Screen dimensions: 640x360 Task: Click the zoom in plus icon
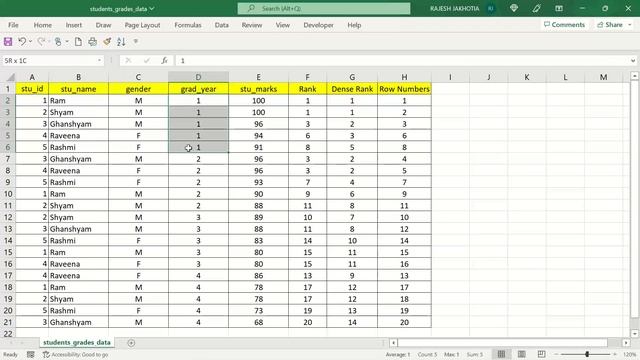pos(615,354)
